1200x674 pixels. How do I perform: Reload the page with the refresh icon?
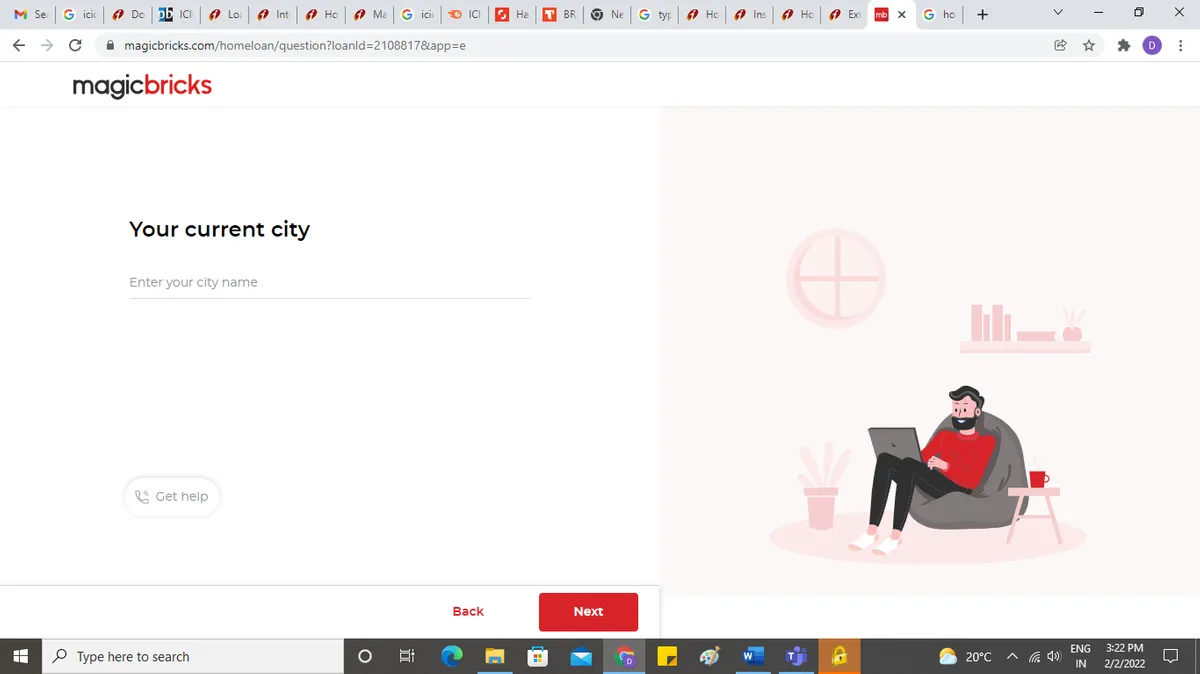tap(75, 45)
